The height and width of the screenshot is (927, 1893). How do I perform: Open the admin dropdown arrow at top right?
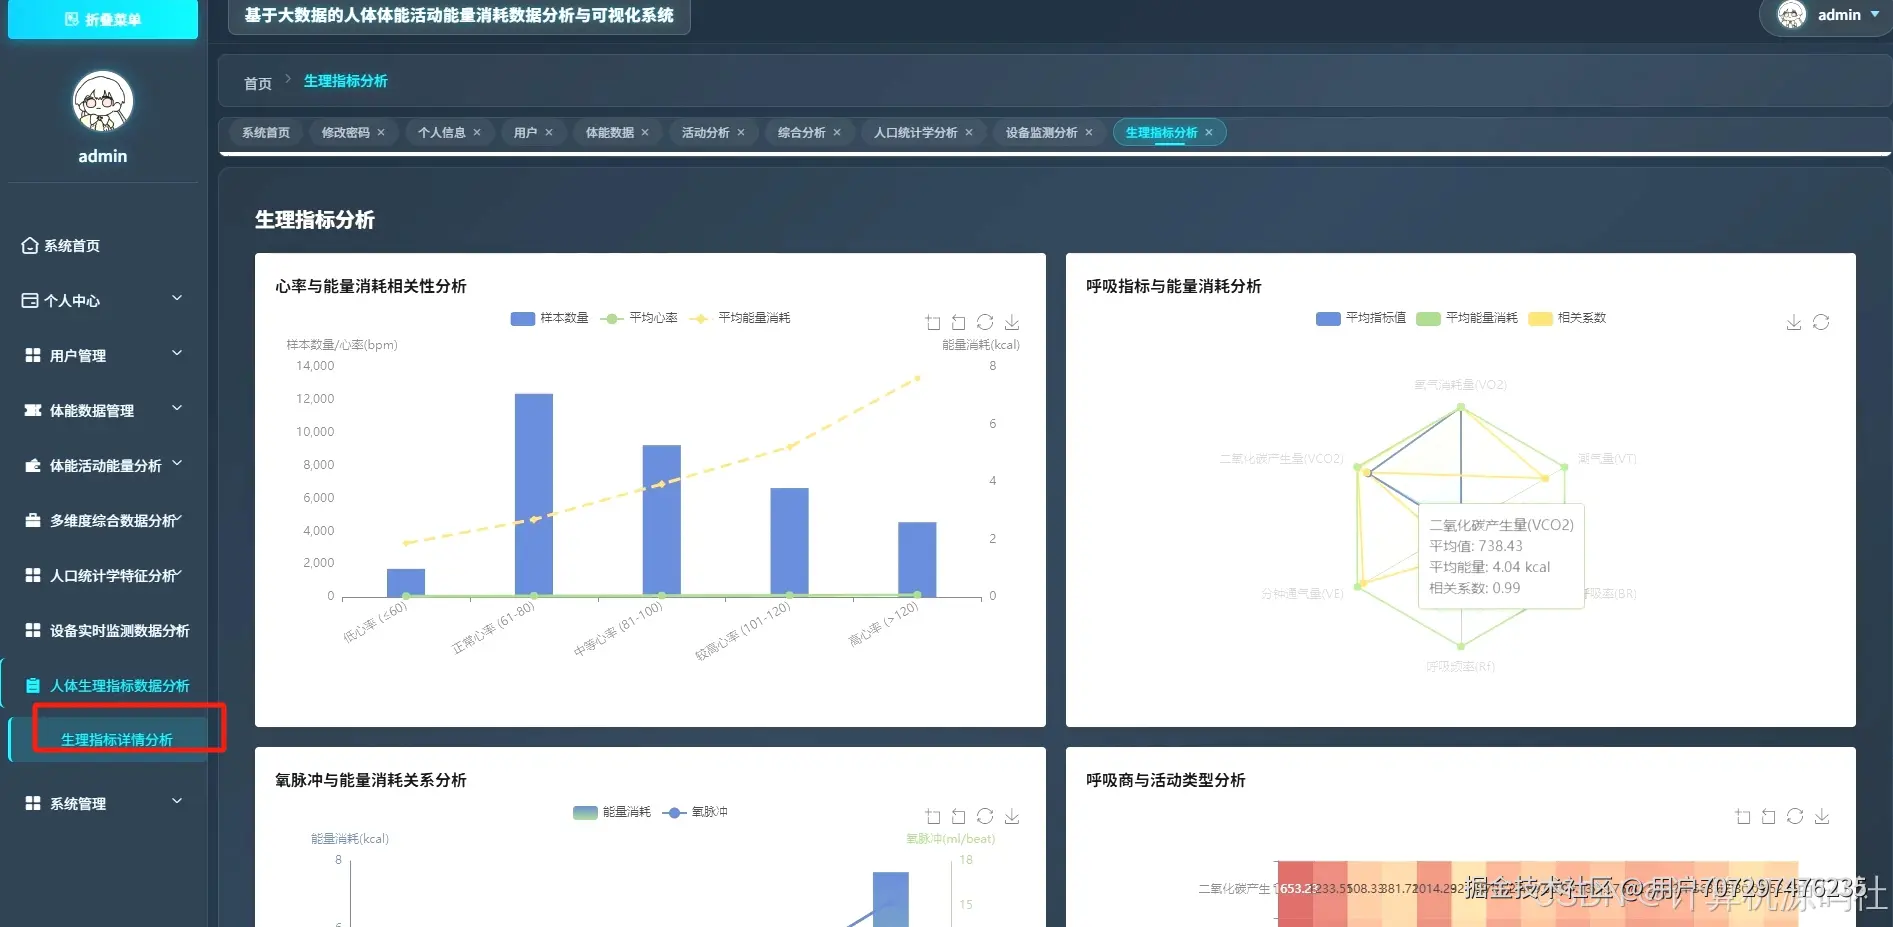(1875, 15)
